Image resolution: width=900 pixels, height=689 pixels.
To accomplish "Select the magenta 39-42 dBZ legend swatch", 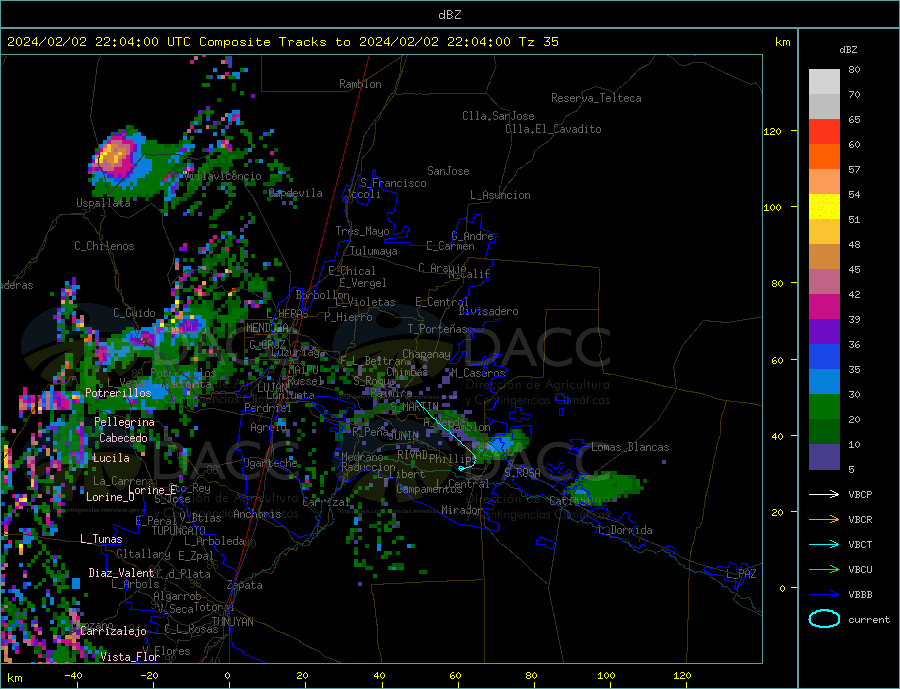I will 824,307.
